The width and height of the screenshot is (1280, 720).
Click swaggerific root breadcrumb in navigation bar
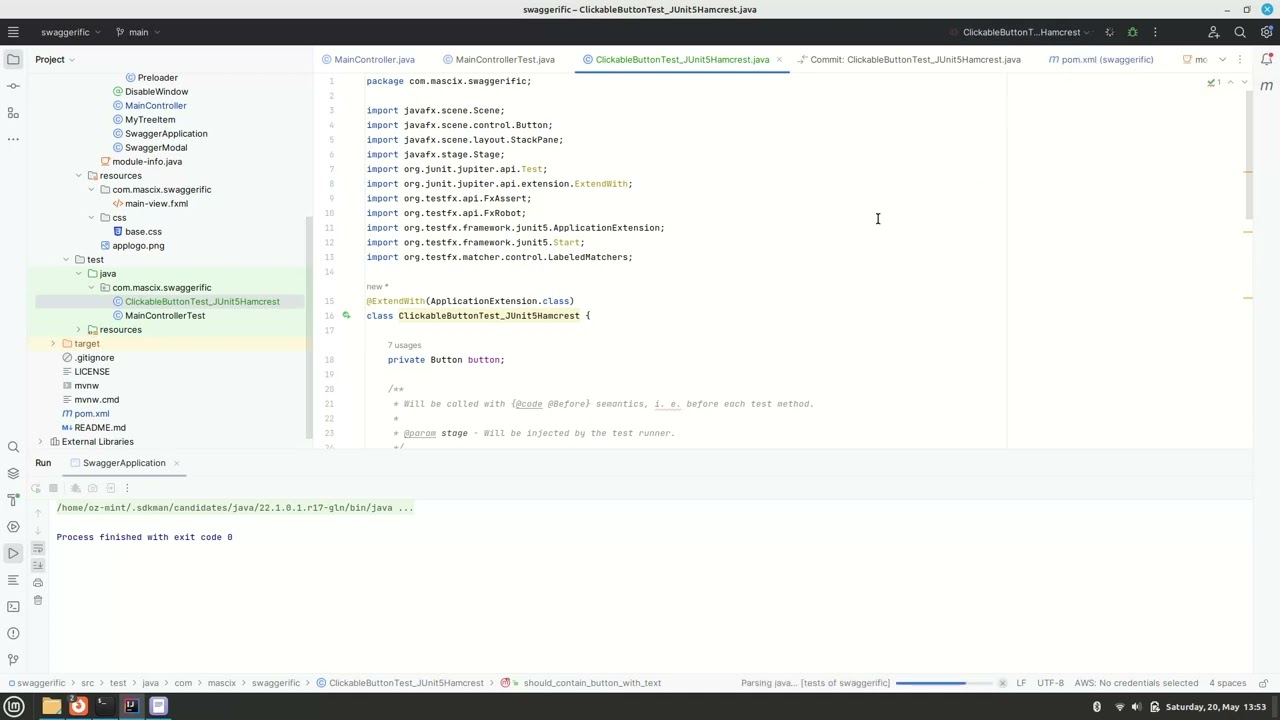point(36,683)
